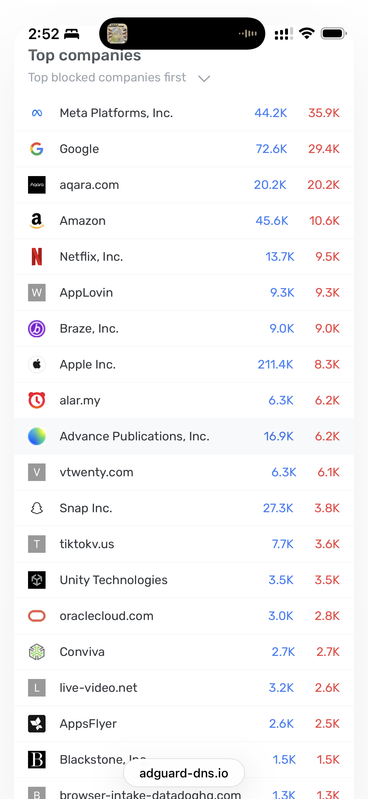
Task: Select the aqara.com company entry
Action: [x=184, y=185]
